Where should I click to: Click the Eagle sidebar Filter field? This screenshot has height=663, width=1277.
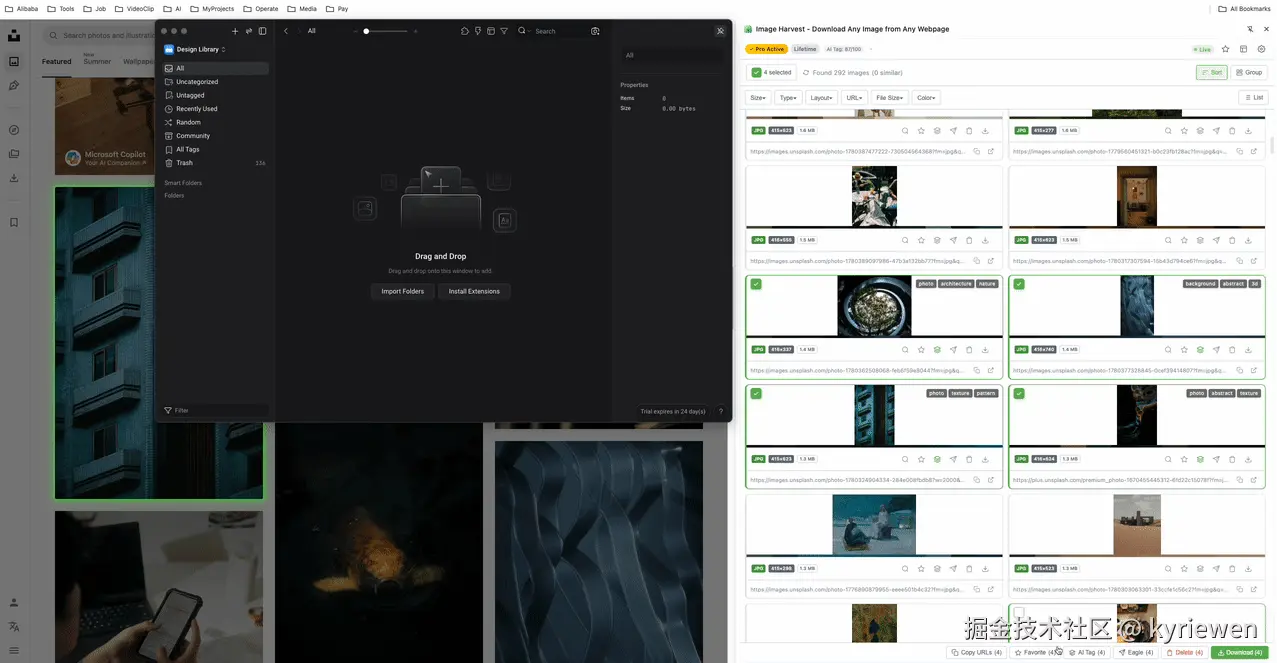(215, 410)
